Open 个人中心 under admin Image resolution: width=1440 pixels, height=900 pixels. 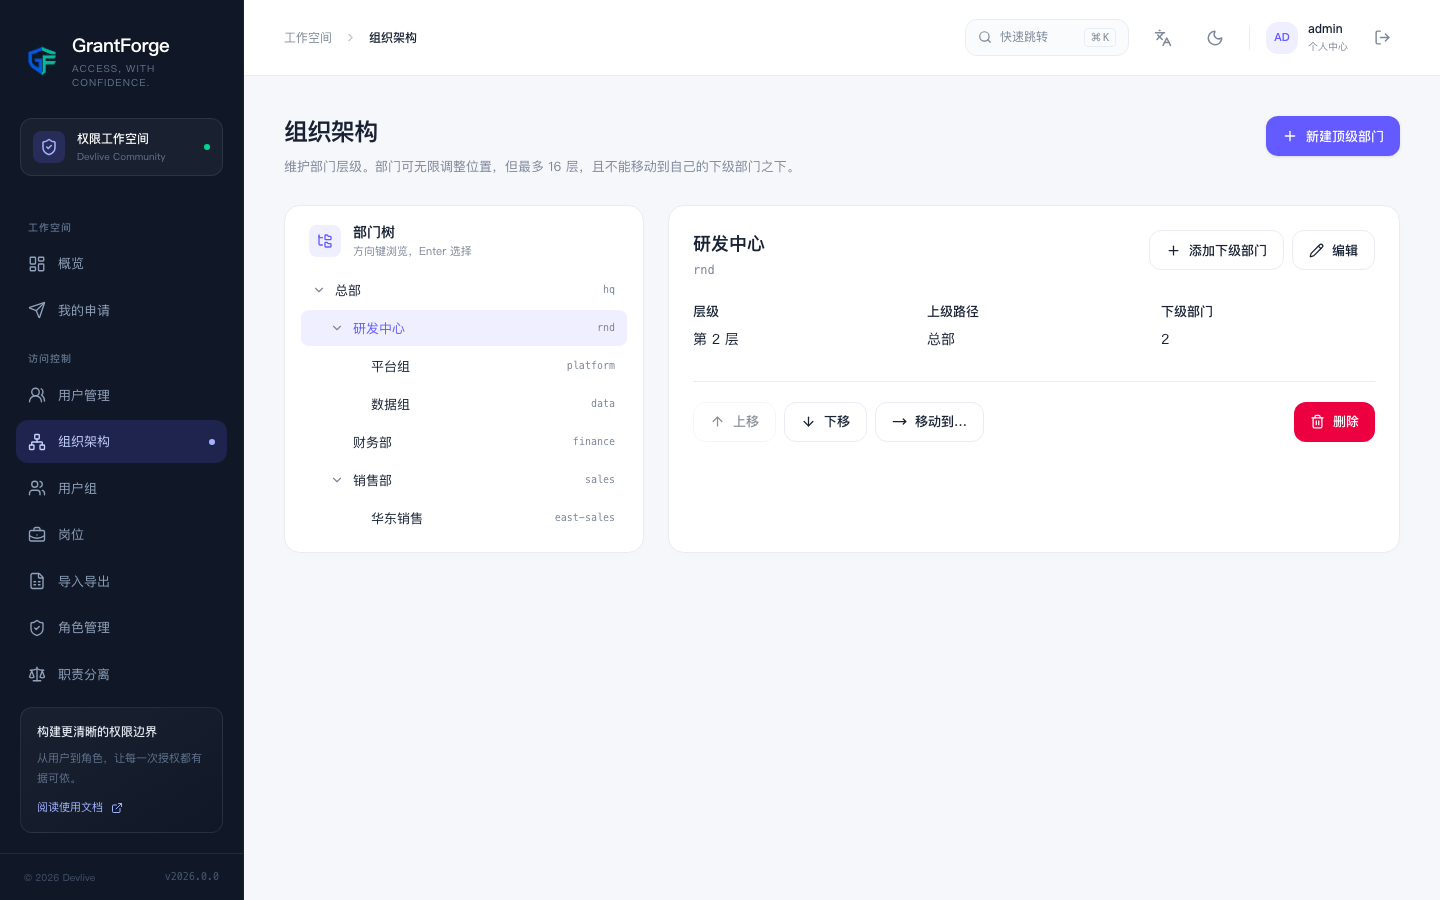(1328, 47)
